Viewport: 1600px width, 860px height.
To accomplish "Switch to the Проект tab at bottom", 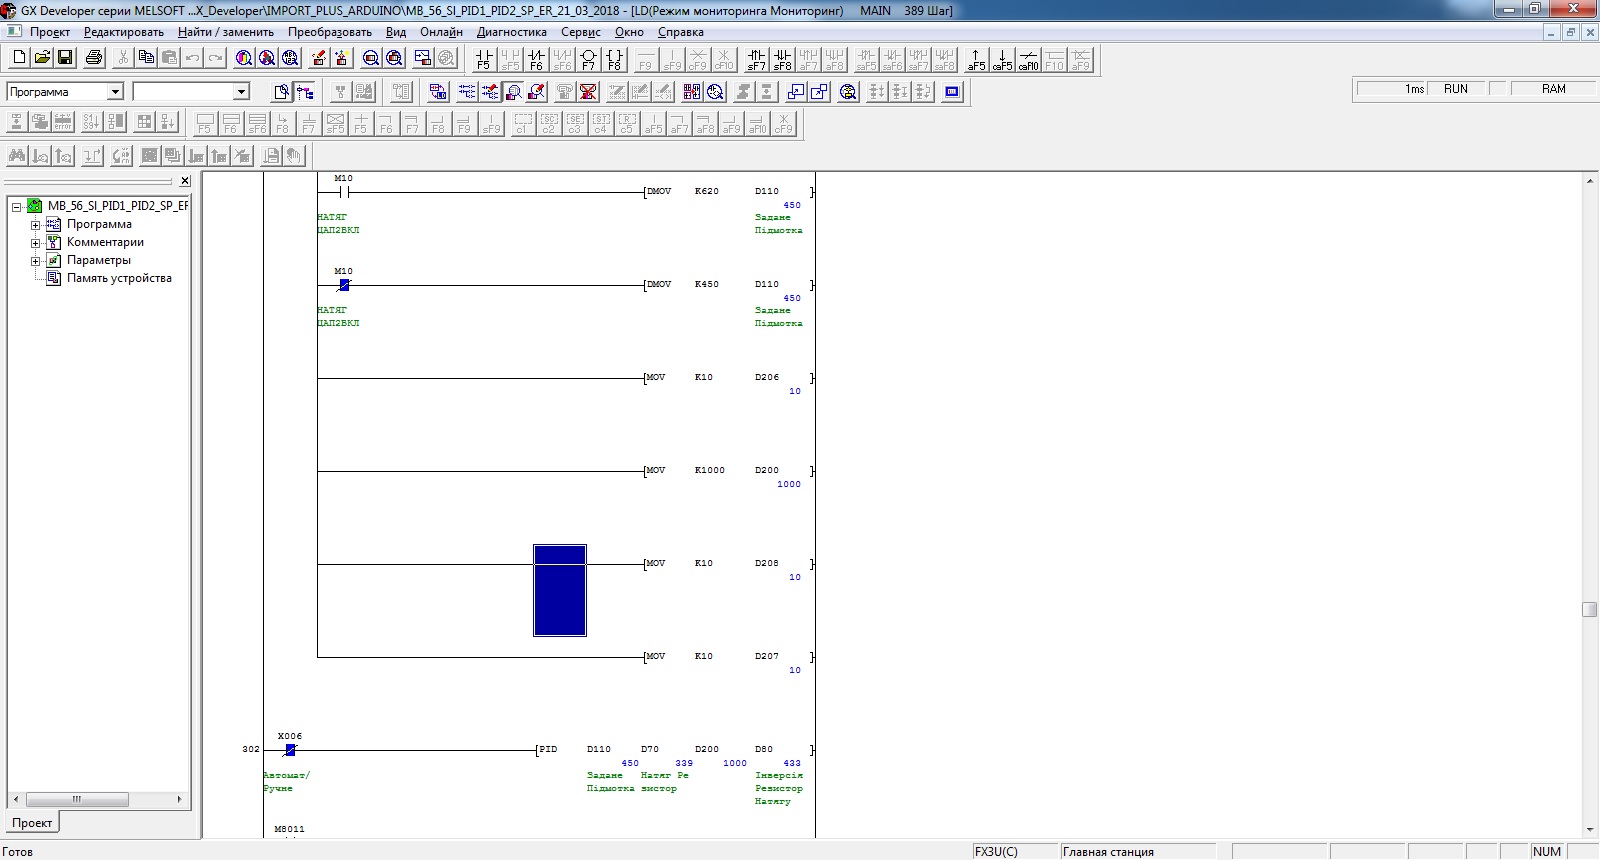I will [32, 823].
